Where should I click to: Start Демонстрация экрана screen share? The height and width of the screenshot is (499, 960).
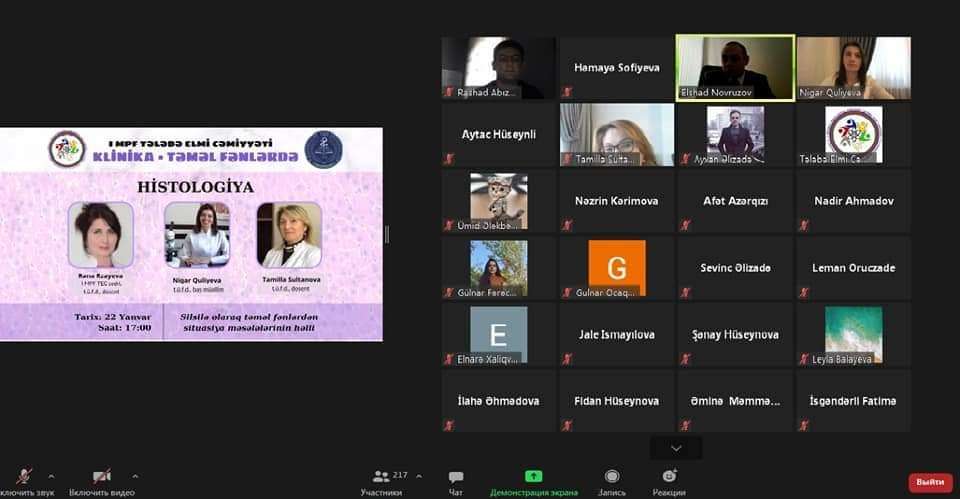[533, 481]
